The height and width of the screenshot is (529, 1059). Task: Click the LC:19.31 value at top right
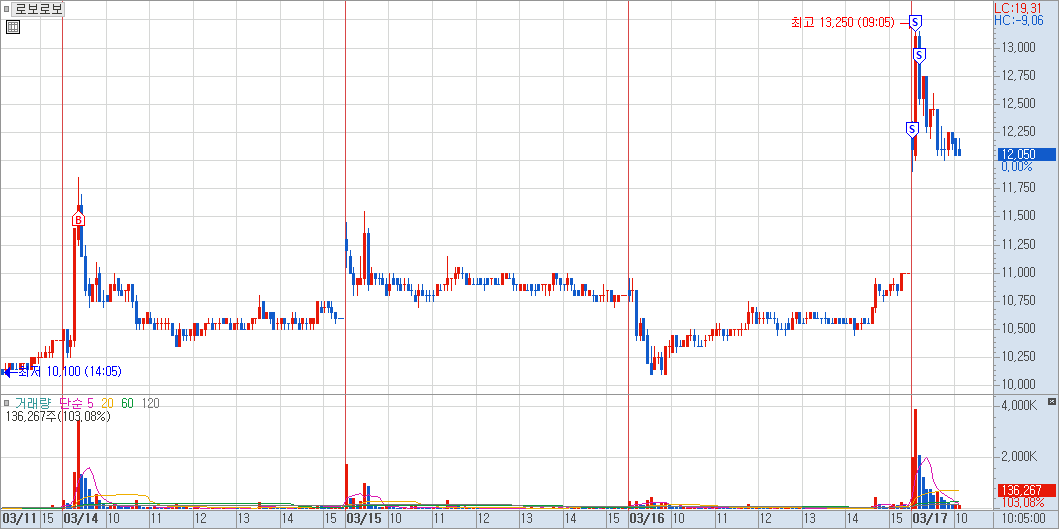[x=1016, y=8]
